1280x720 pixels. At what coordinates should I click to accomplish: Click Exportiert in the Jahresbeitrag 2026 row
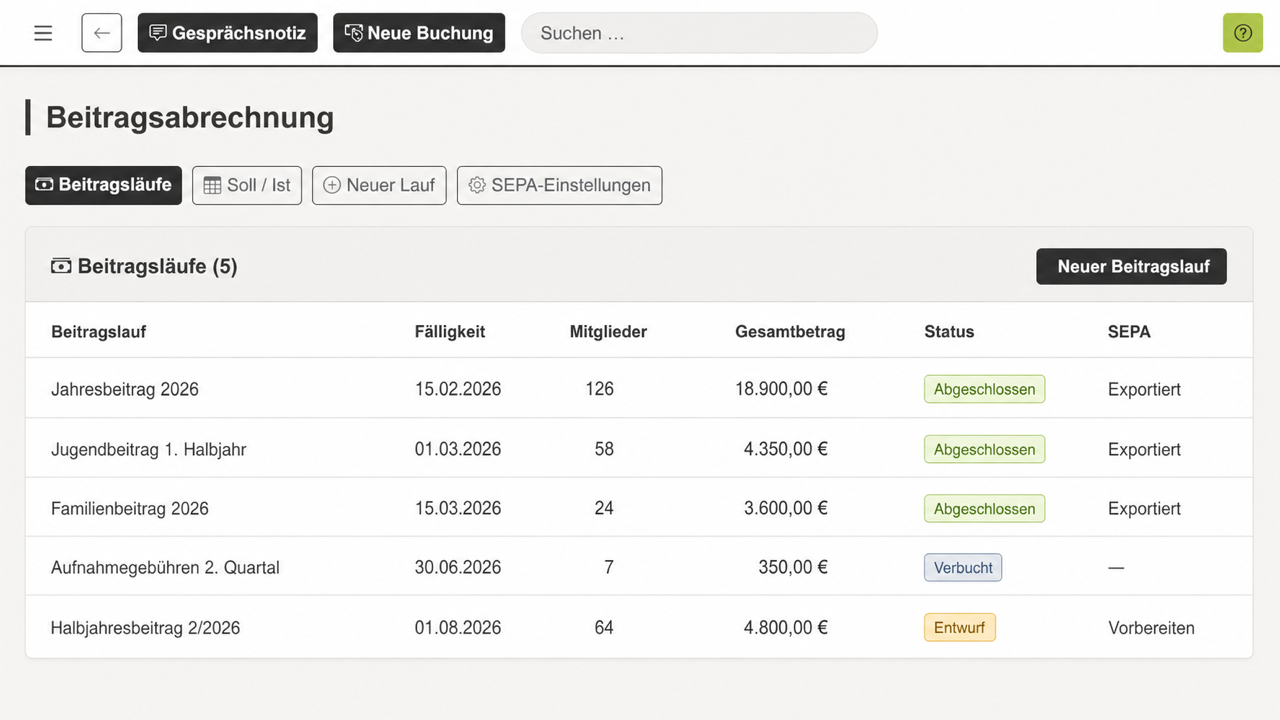1144,389
